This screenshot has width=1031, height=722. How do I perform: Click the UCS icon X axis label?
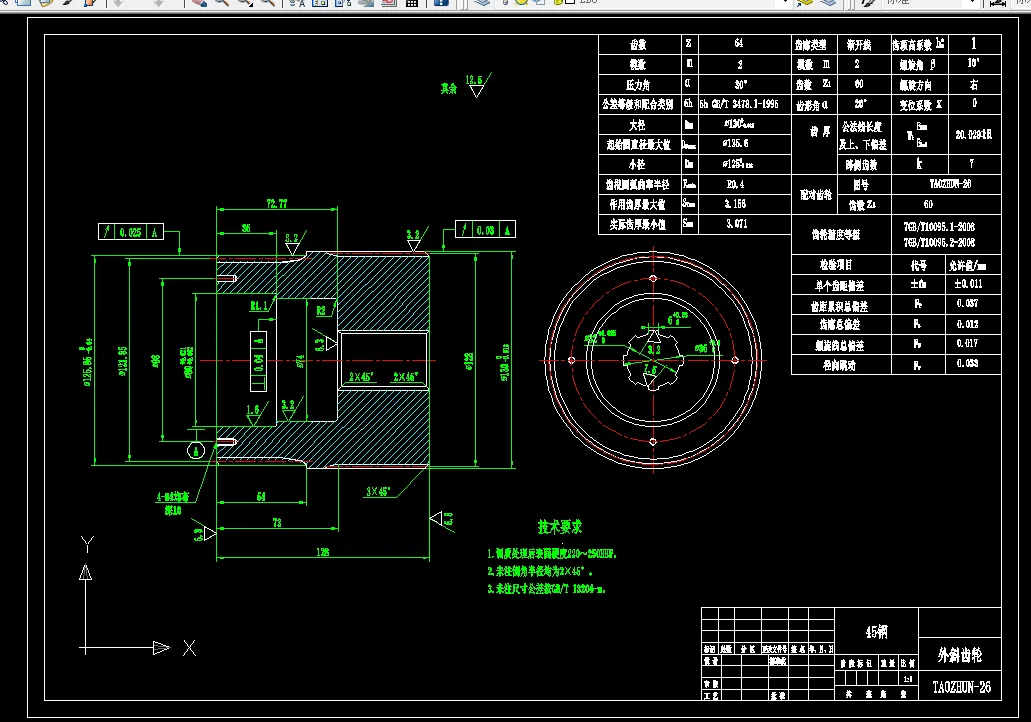tap(189, 648)
